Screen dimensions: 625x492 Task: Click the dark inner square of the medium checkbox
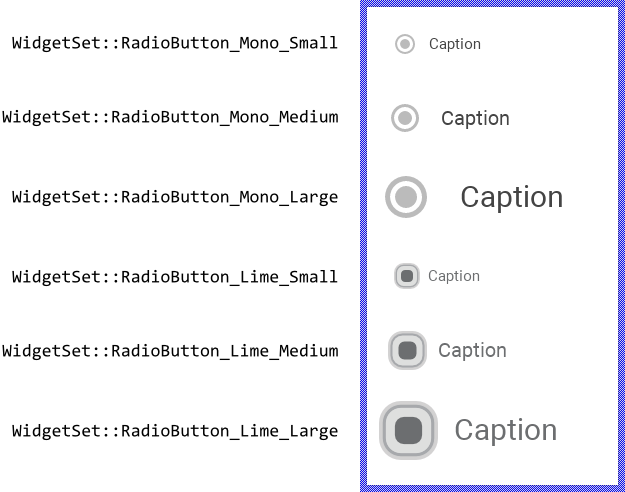click(x=407, y=350)
